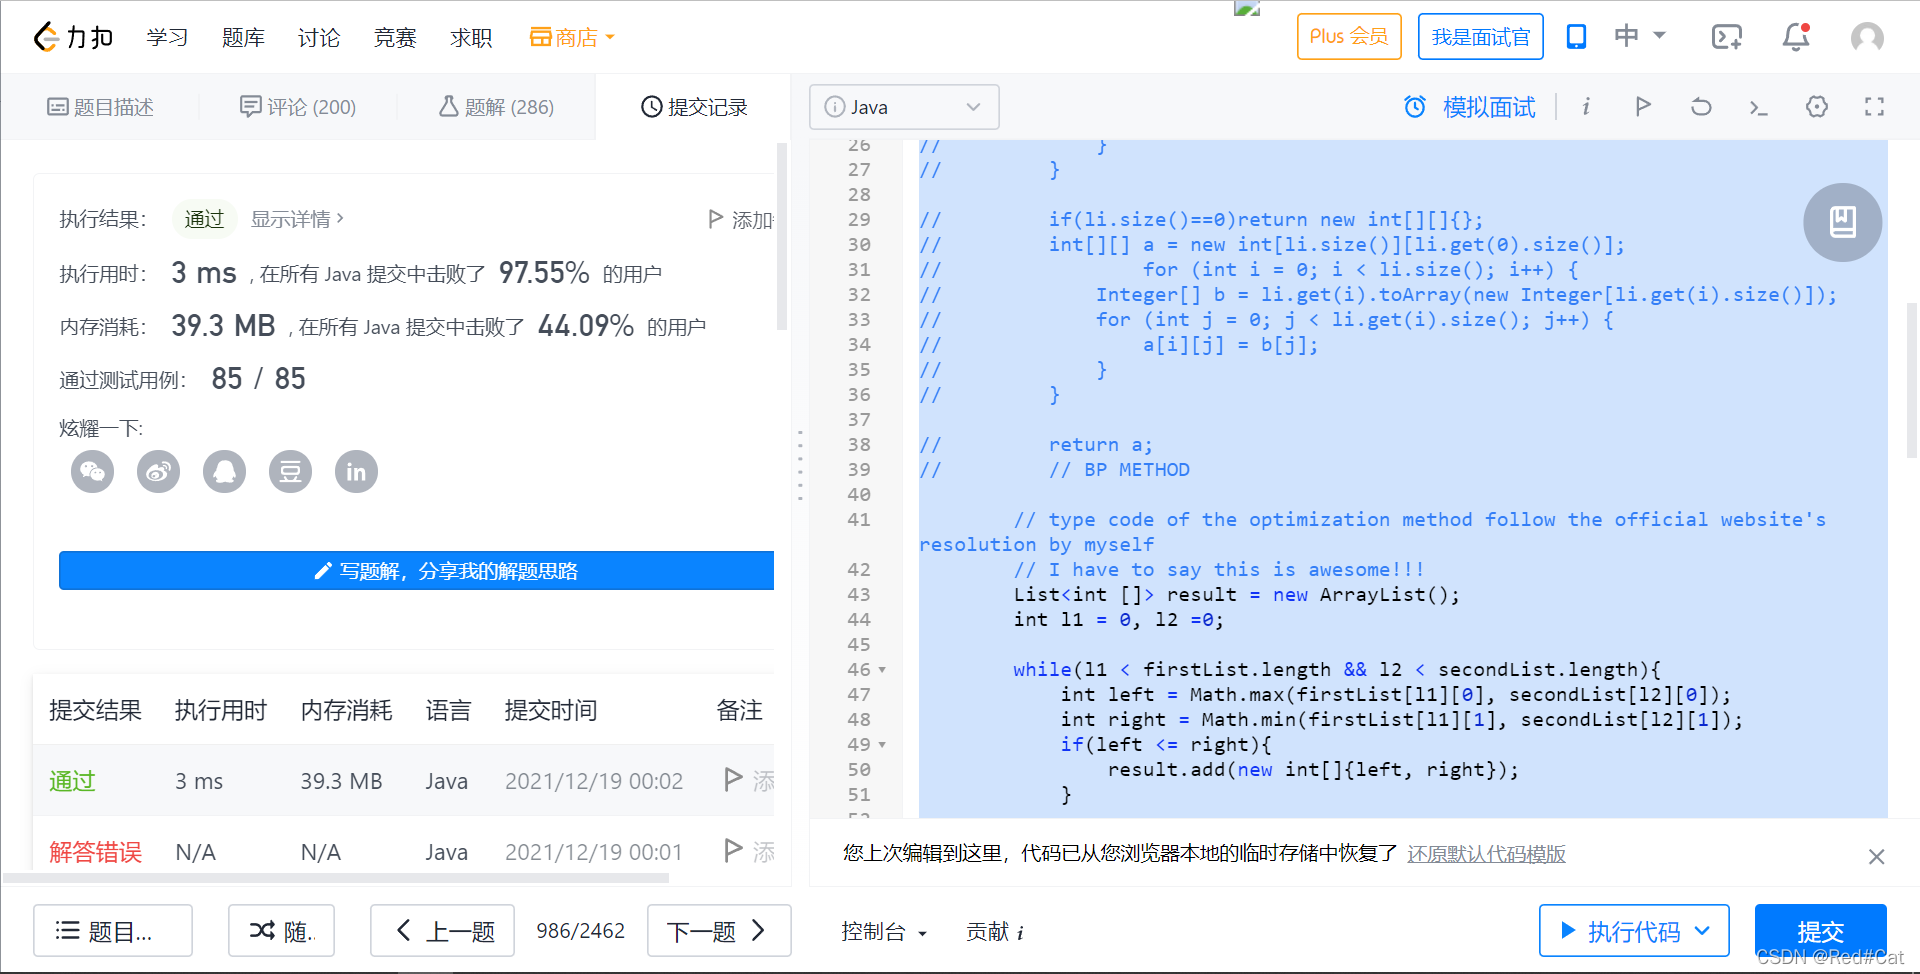Open the 题目 problem list button
1920x974 pixels.
pyautogui.click(x=113, y=931)
